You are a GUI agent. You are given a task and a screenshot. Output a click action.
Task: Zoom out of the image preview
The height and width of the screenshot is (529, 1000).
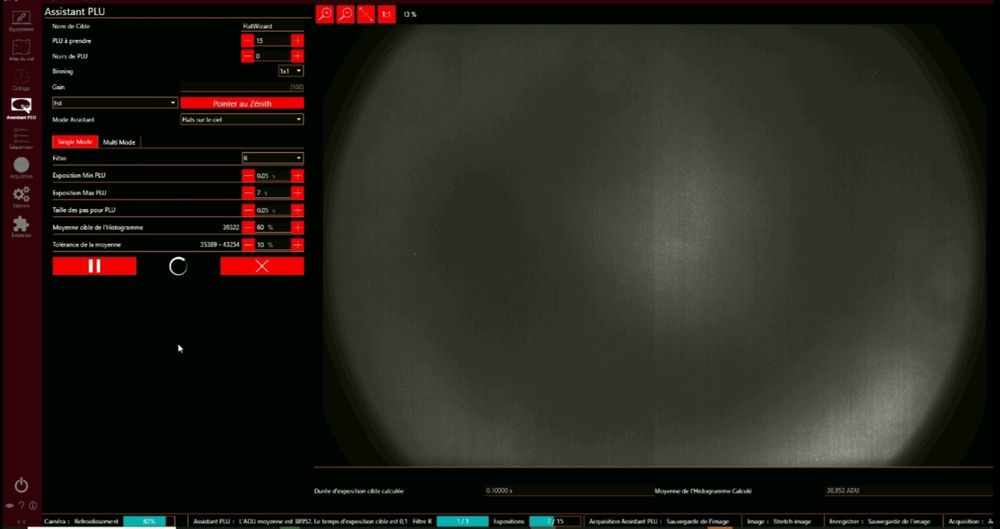[345, 14]
